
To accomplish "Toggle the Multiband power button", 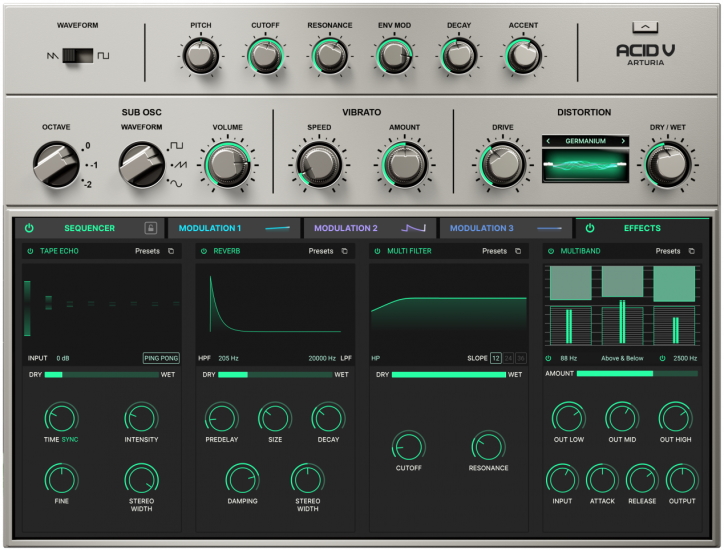I will click(x=551, y=251).
